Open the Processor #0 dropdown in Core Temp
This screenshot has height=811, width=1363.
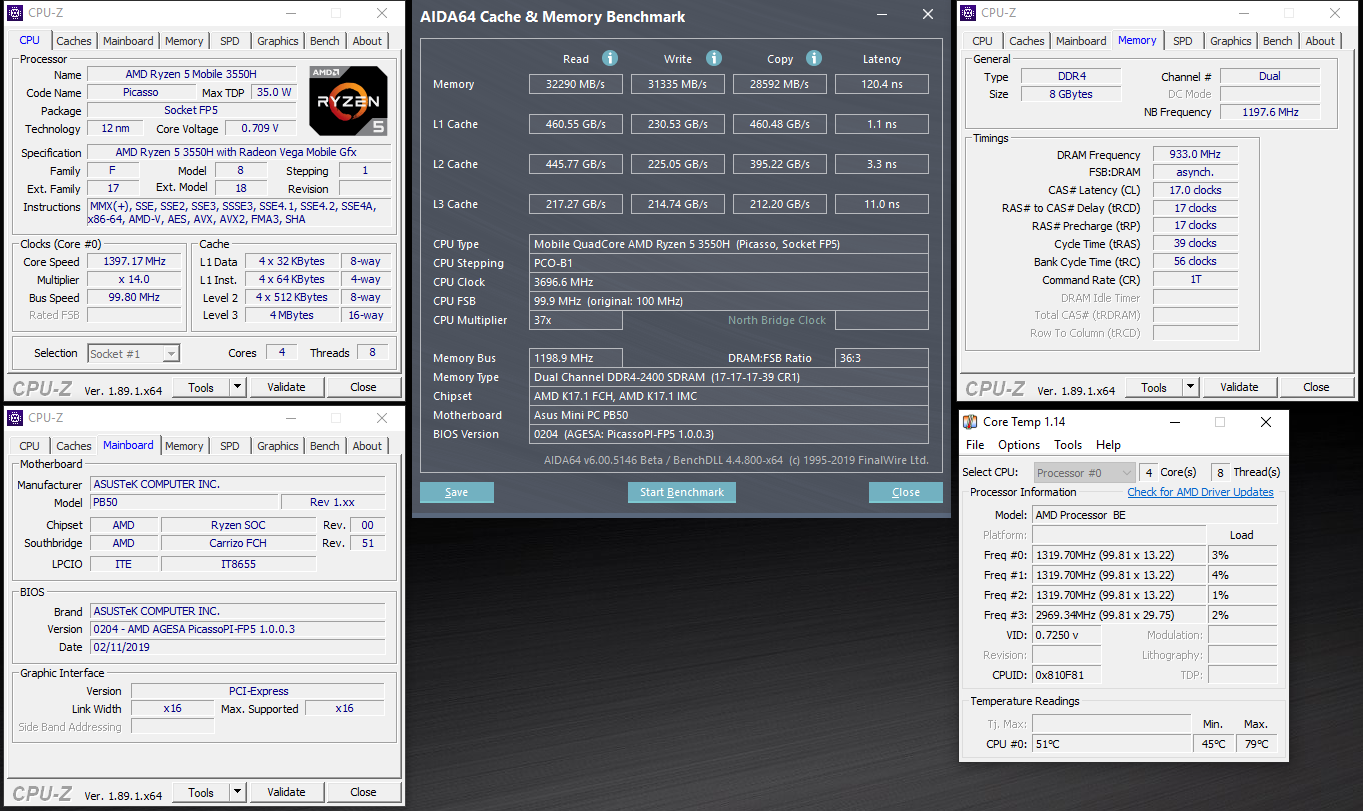pyautogui.click(x=1085, y=472)
